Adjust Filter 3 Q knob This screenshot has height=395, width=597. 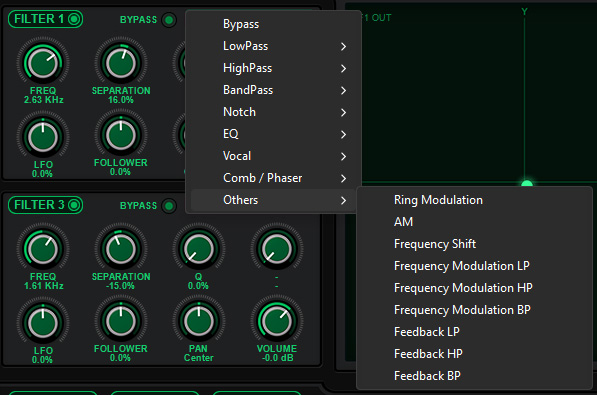tap(198, 248)
